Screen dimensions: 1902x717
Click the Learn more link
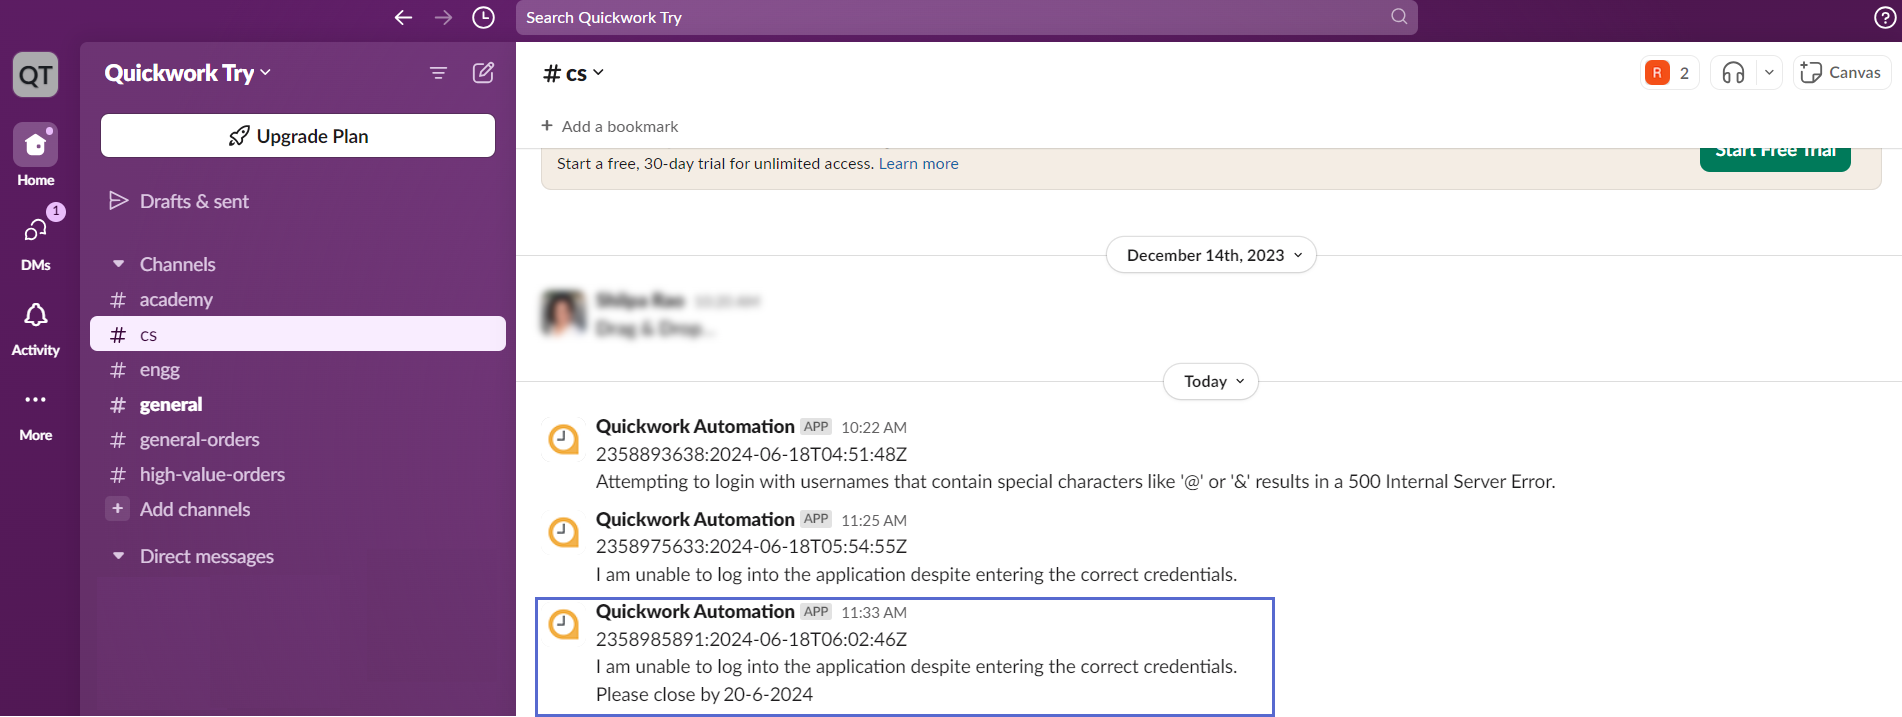tap(918, 164)
